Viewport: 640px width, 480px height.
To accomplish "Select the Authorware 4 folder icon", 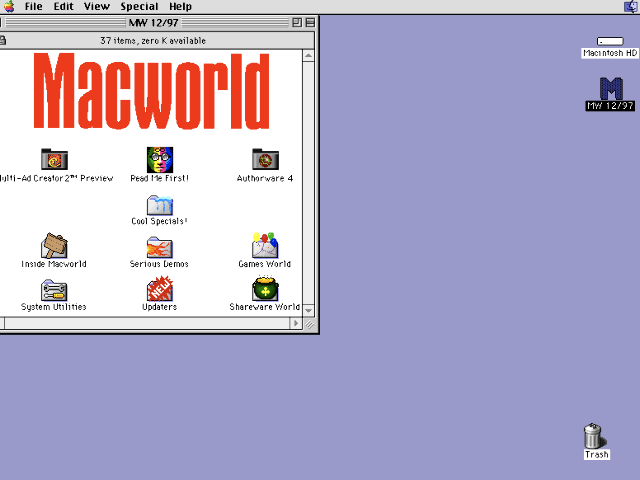I will [x=265, y=159].
